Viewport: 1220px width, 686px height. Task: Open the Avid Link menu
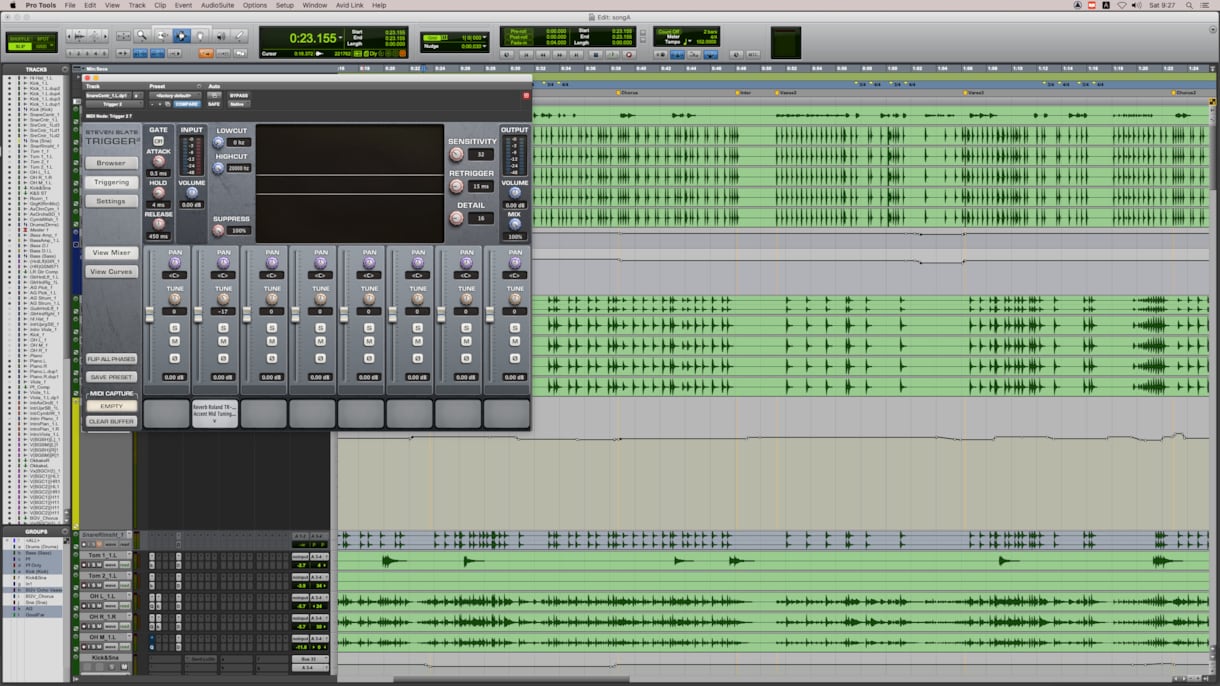point(350,5)
